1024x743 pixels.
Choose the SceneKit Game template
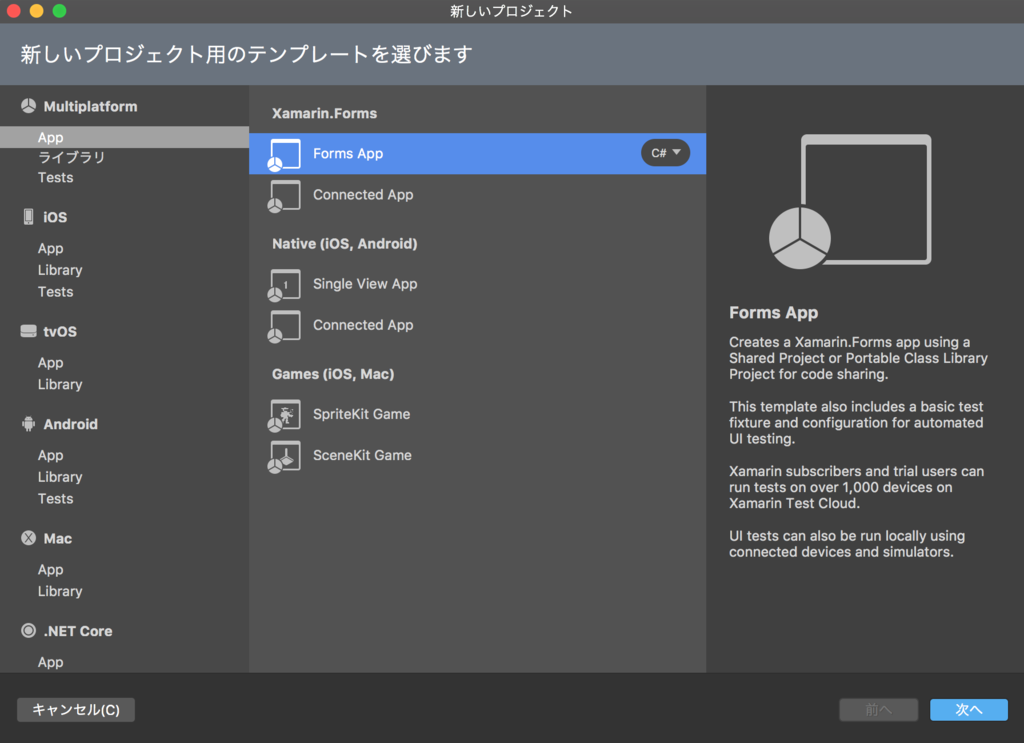click(x=477, y=455)
